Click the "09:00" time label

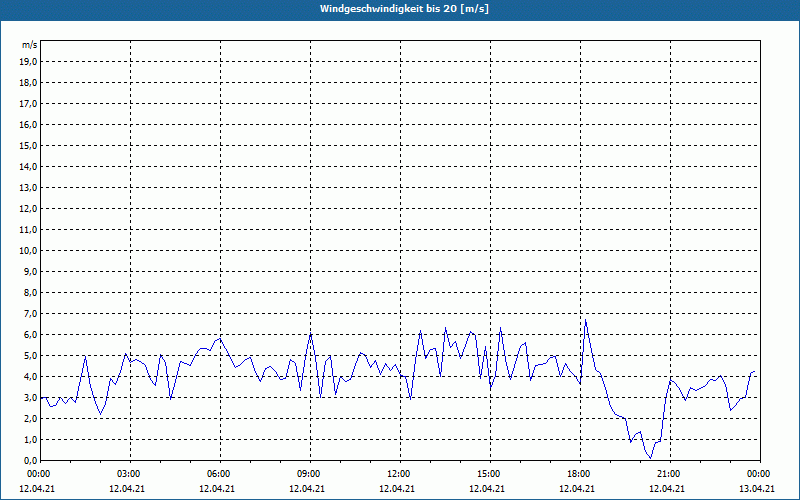pos(310,474)
